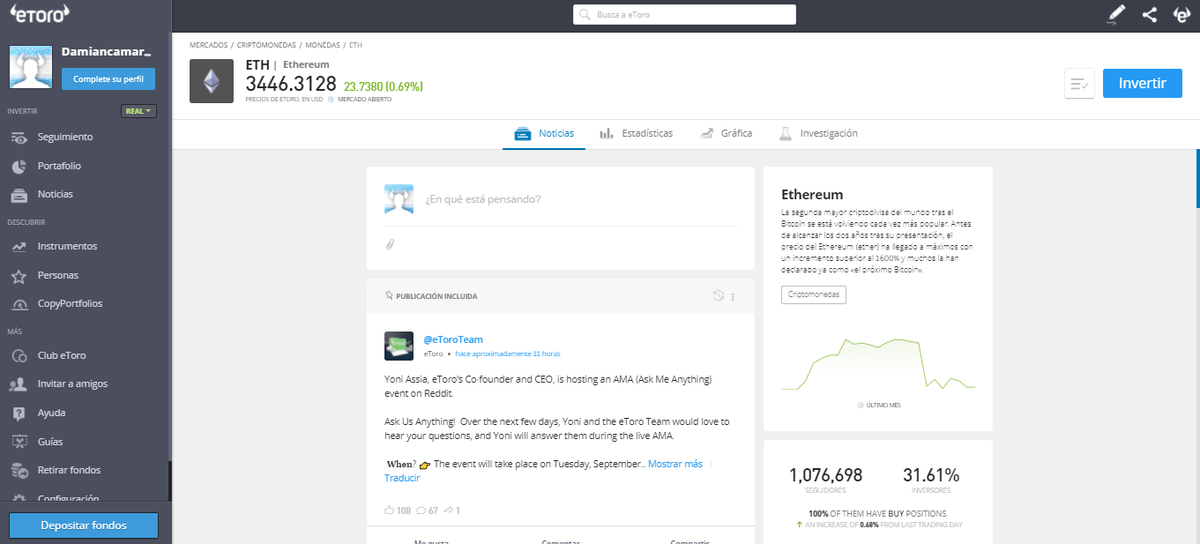Open the @eToroTeam profile link

click(x=453, y=340)
